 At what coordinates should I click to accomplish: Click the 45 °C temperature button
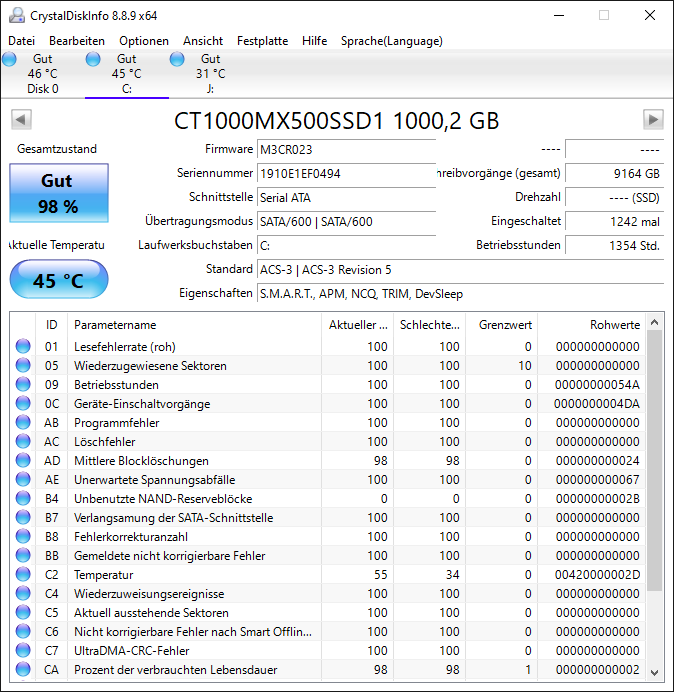tap(59, 280)
